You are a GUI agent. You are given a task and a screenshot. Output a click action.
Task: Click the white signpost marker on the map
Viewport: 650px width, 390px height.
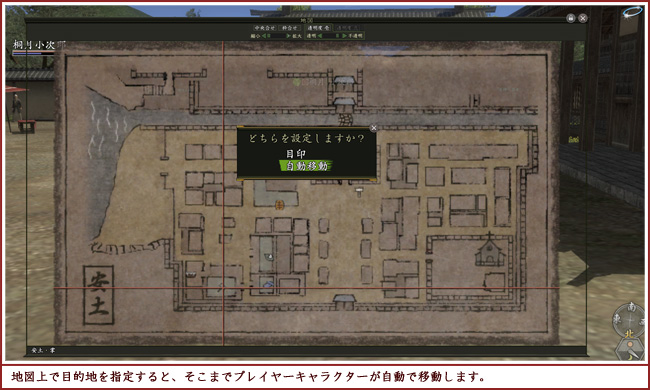tap(359, 191)
